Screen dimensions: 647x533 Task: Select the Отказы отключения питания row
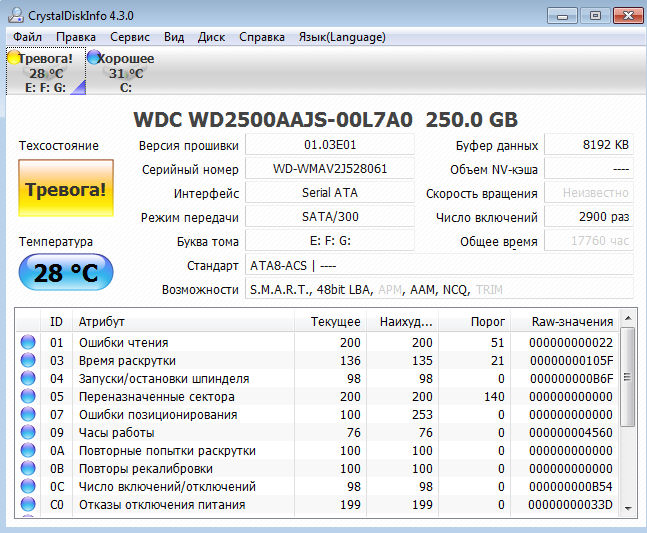(317, 505)
